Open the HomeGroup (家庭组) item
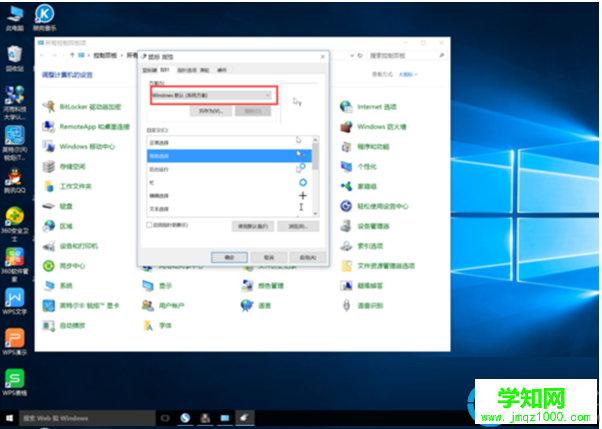The height and width of the screenshot is (429, 602). (359, 186)
